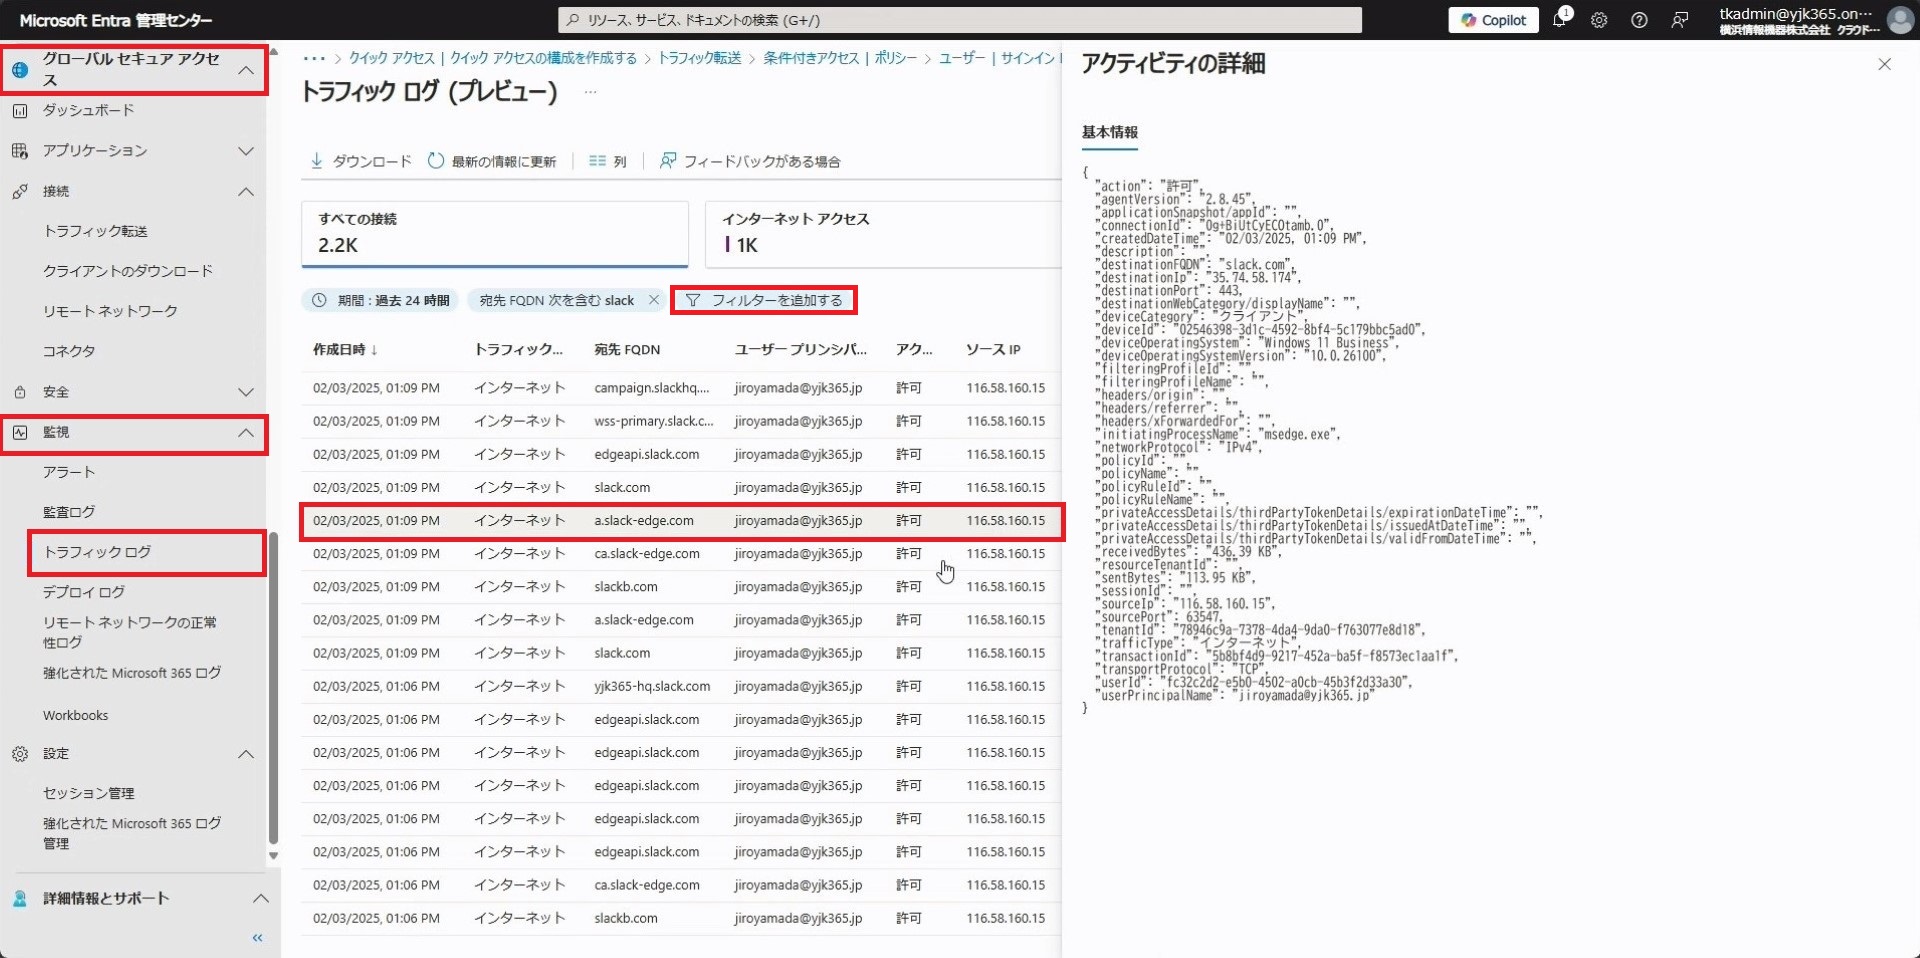The height and width of the screenshot is (958, 1920).
Task: Click フィルターを追加する button
Action: (764, 300)
